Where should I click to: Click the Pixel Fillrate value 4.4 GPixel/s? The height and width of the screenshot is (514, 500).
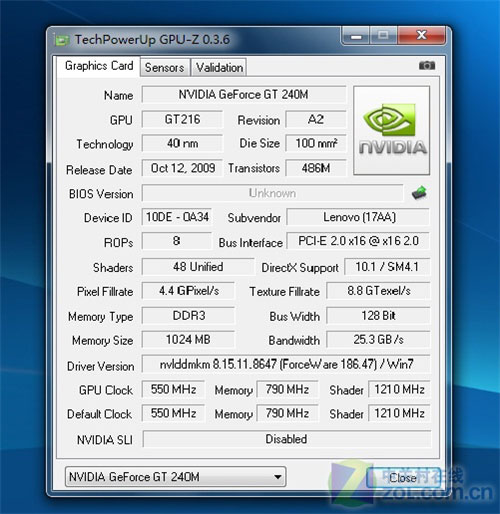point(188,291)
